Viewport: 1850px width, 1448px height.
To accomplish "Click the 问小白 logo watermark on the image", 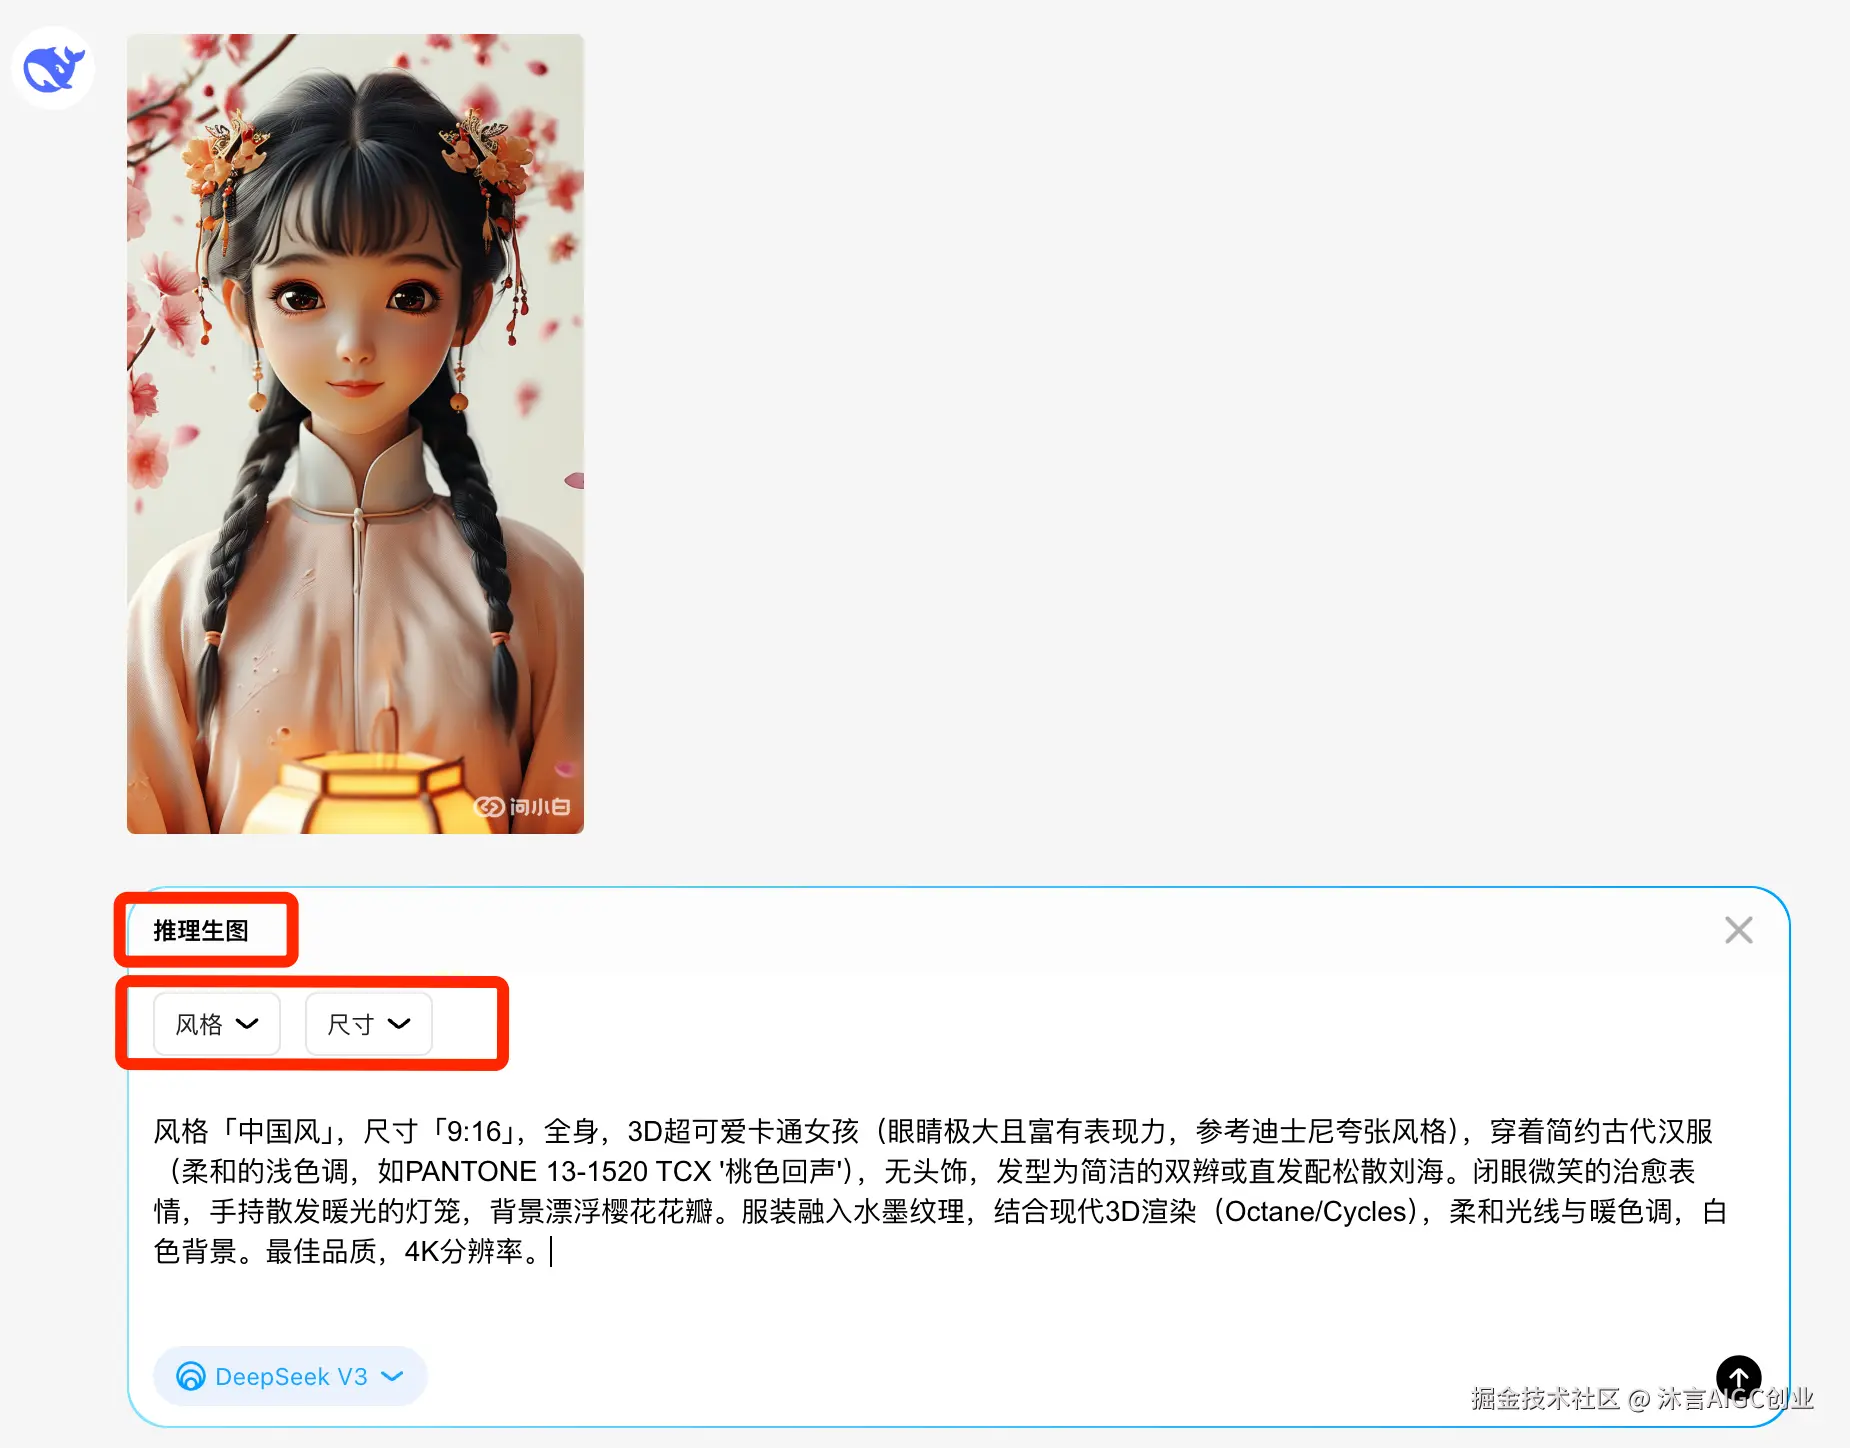I will click(x=522, y=806).
